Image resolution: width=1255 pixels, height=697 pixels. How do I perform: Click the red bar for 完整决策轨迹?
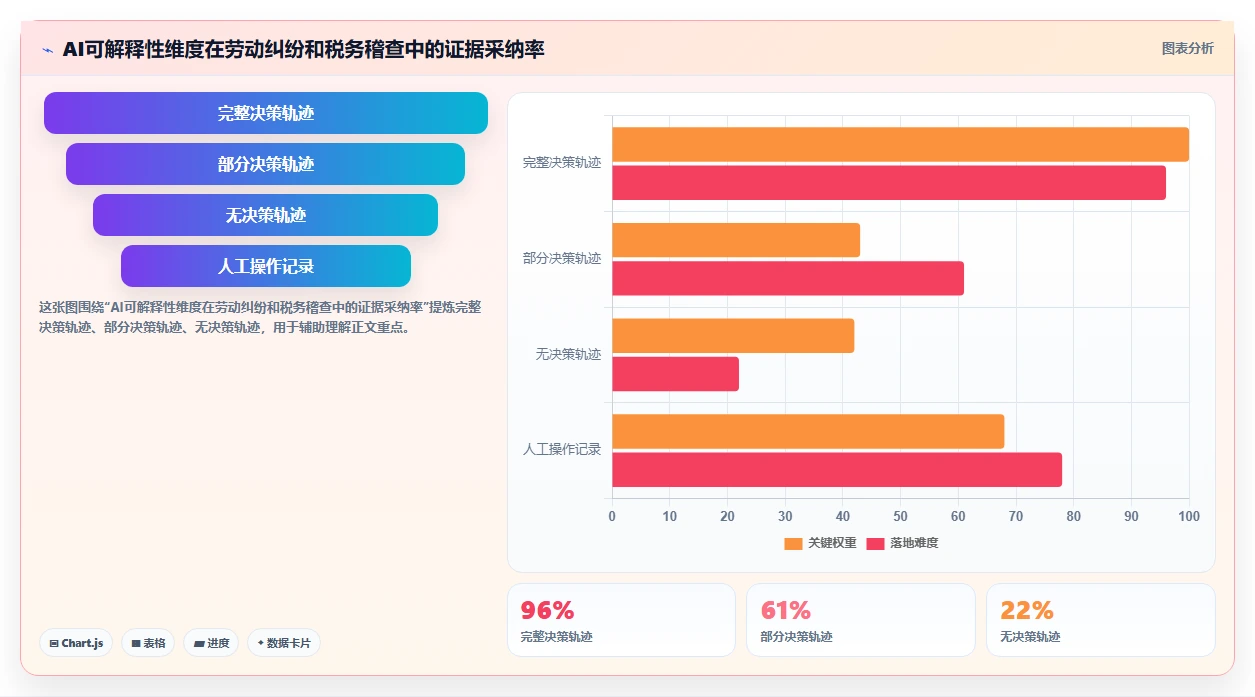pos(889,183)
